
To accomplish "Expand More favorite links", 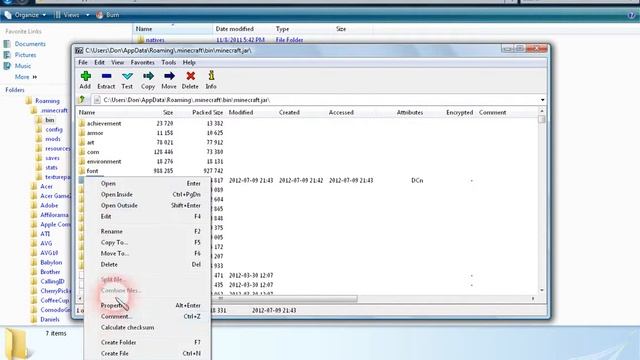I will tap(26, 77).
